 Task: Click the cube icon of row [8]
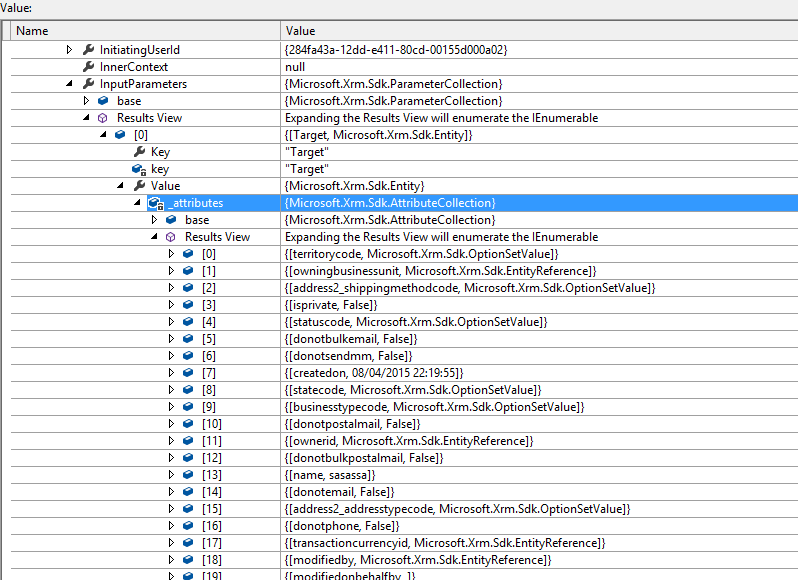point(188,390)
